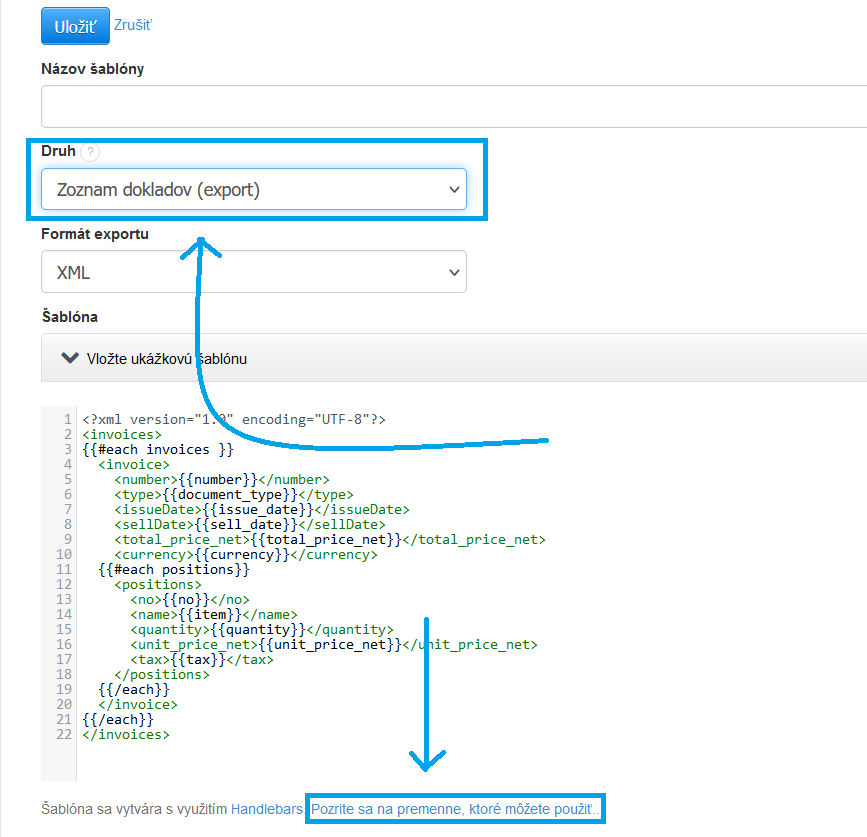Place cursor on the XML declaration line

point(234,420)
